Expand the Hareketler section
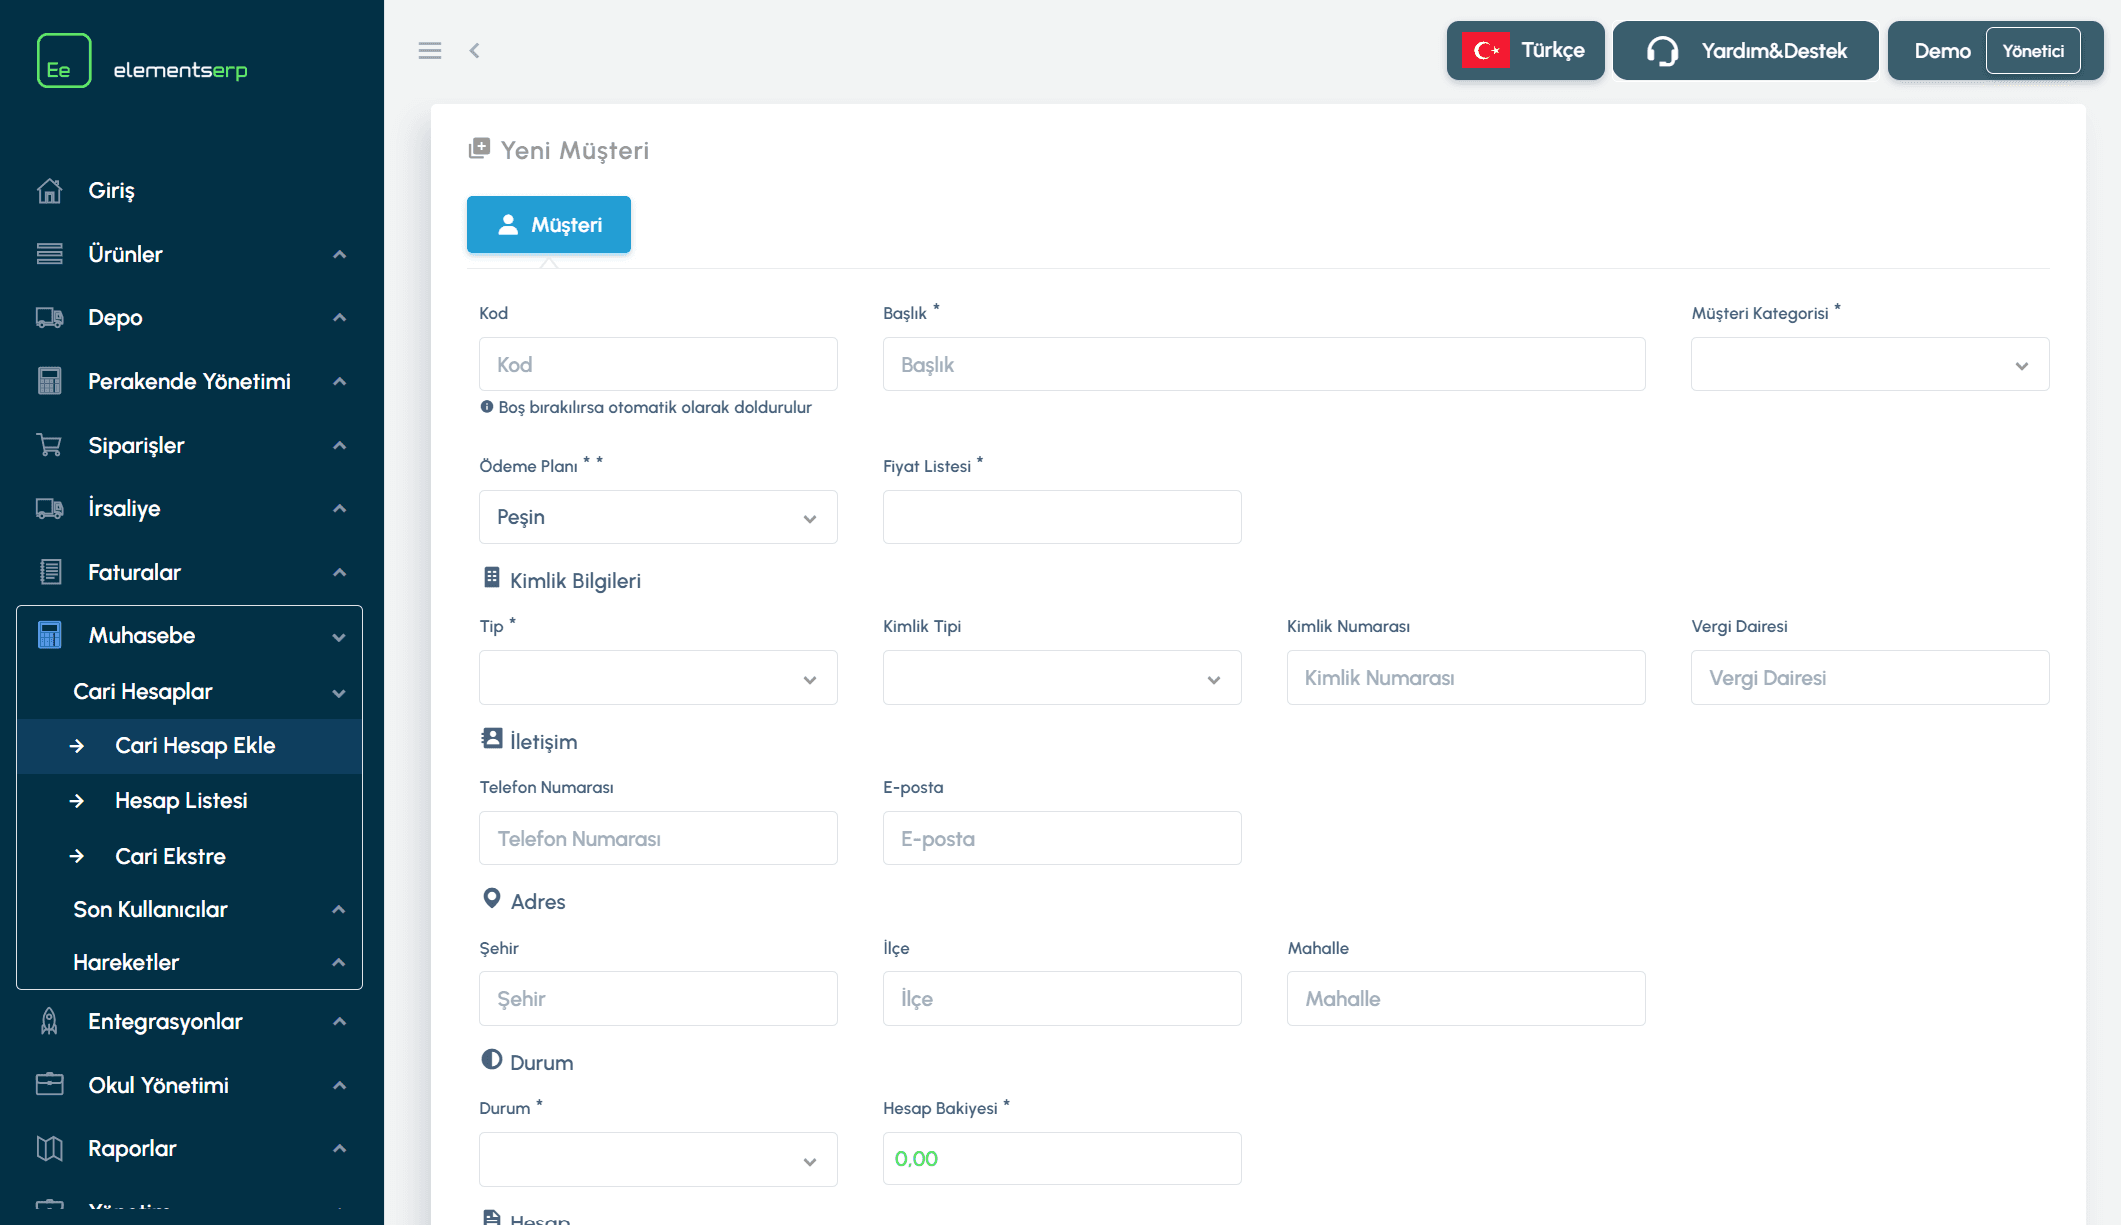Image resolution: width=2121 pixels, height=1225 pixels. point(190,962)
